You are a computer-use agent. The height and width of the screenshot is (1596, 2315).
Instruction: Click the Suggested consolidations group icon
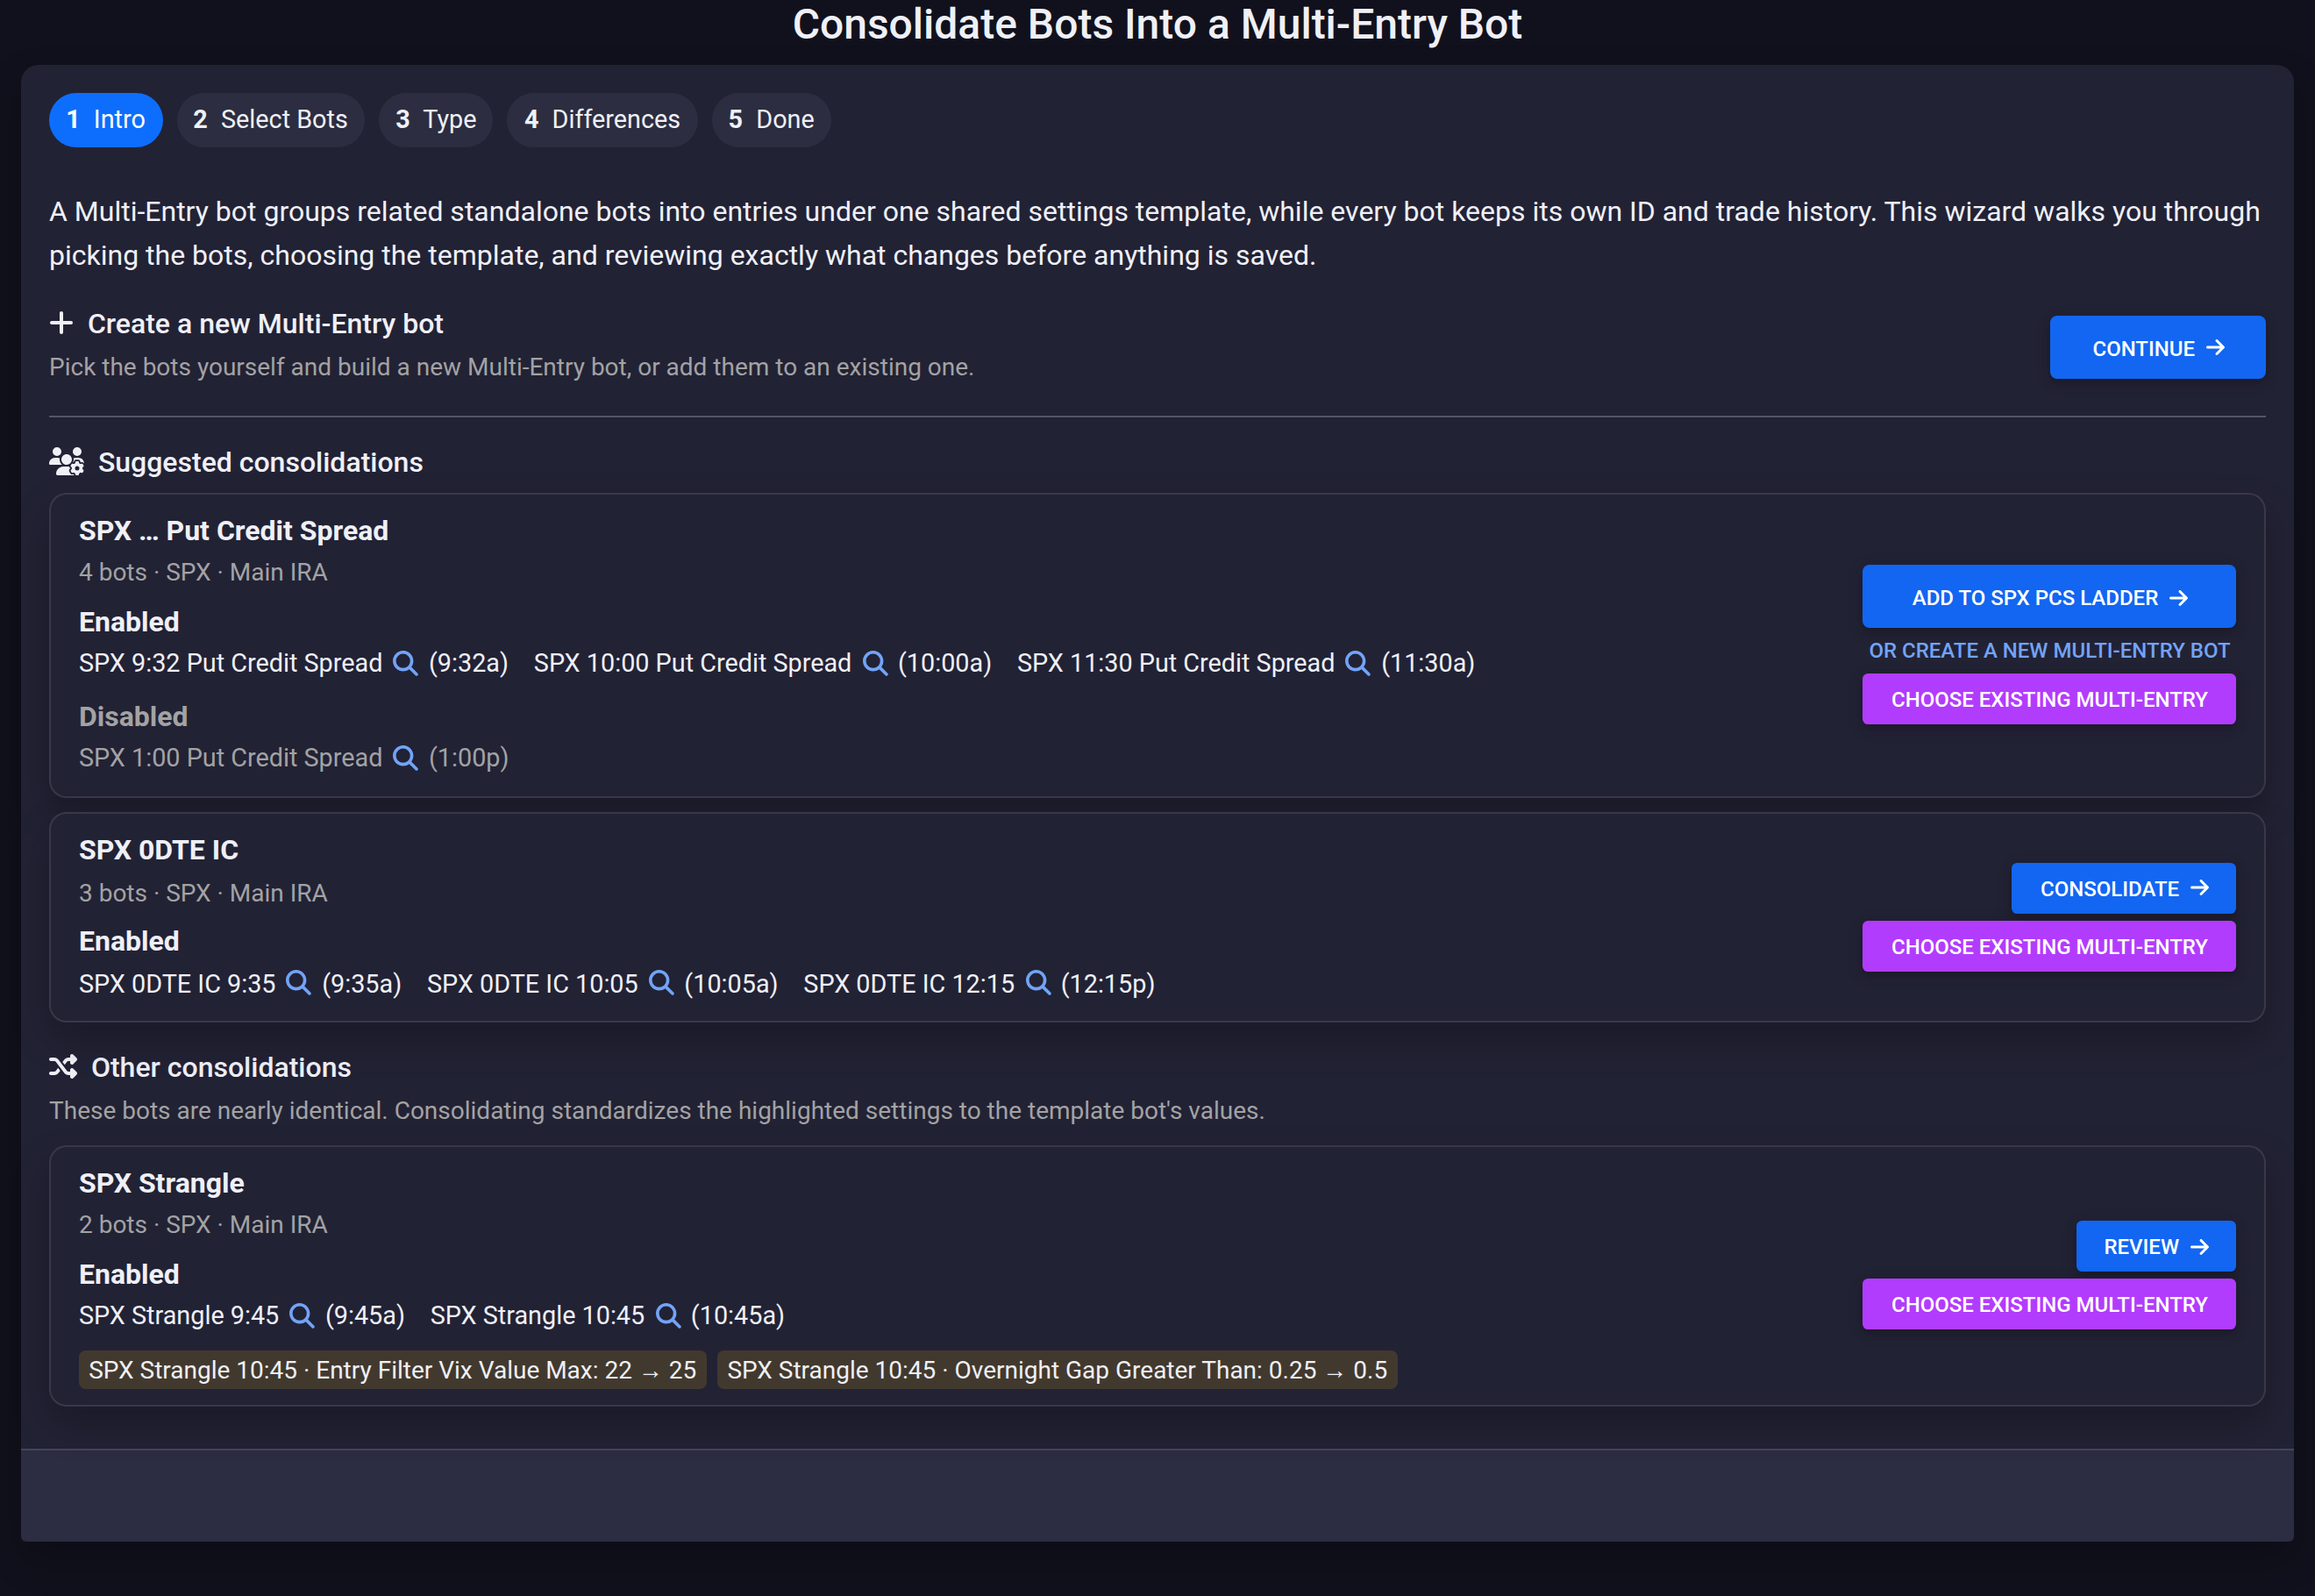67,462
